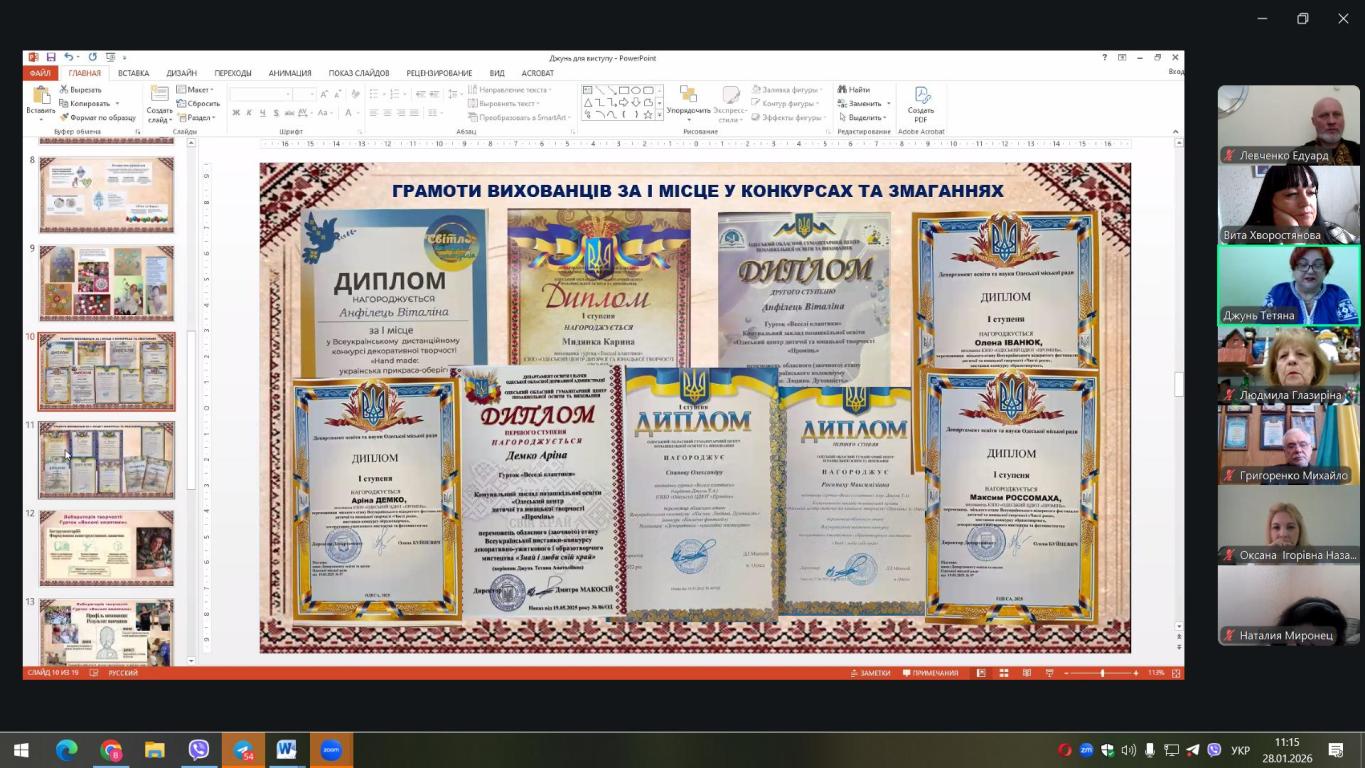Toggle the ПРИМЕЧАНИЯ comments pane

point(929,673)
